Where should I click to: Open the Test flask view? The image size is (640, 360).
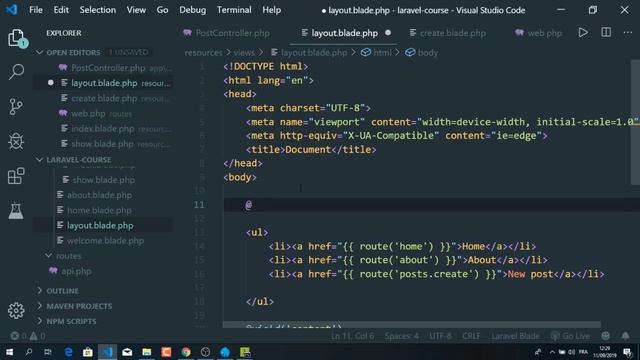[16, 211]
